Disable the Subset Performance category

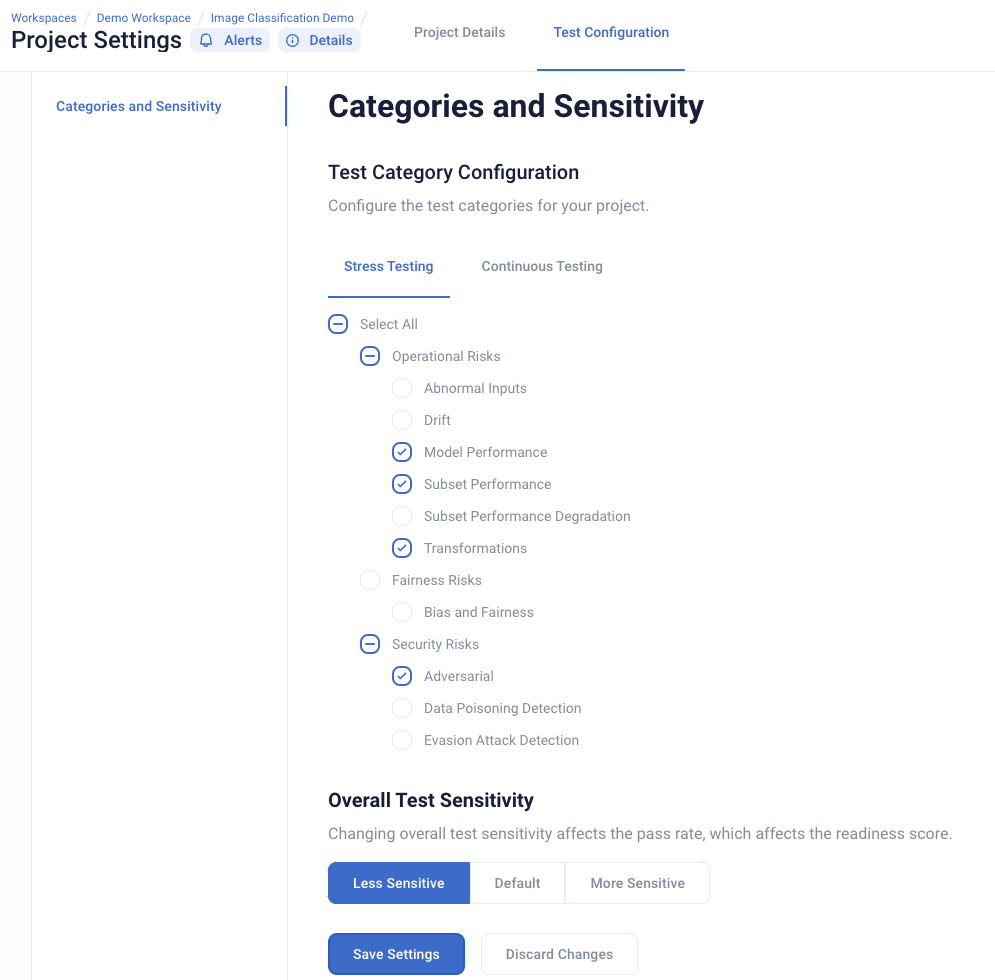[x=401, y=484]
